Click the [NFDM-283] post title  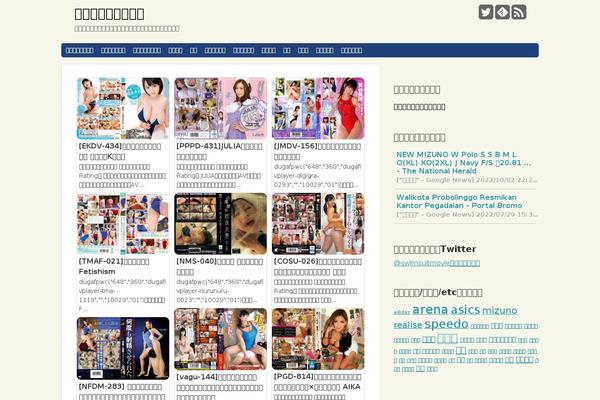click(x=122, y=391)
